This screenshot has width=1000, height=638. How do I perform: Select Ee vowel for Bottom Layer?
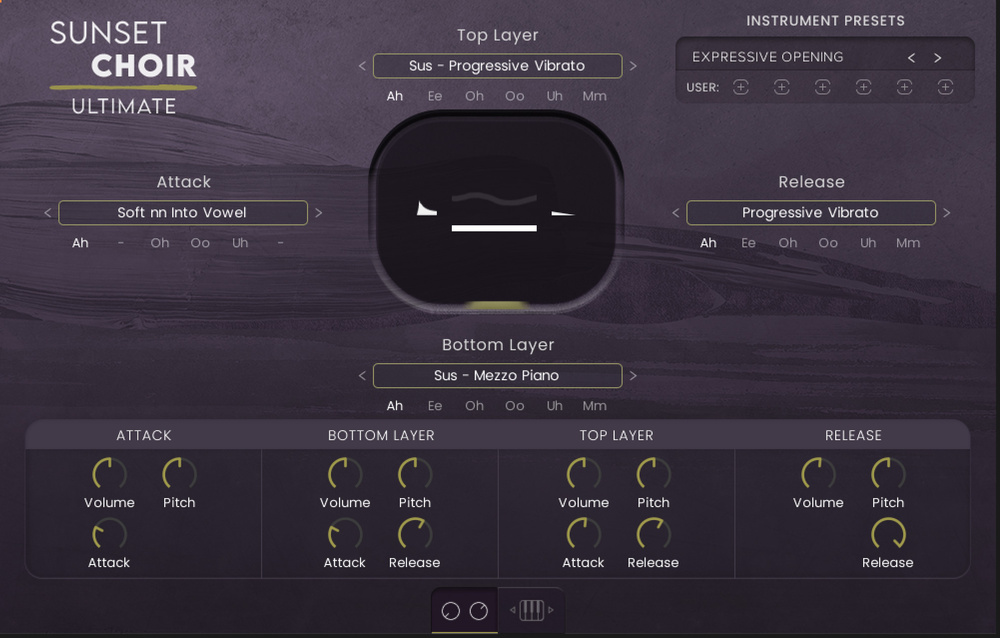[x=435, y=406]
